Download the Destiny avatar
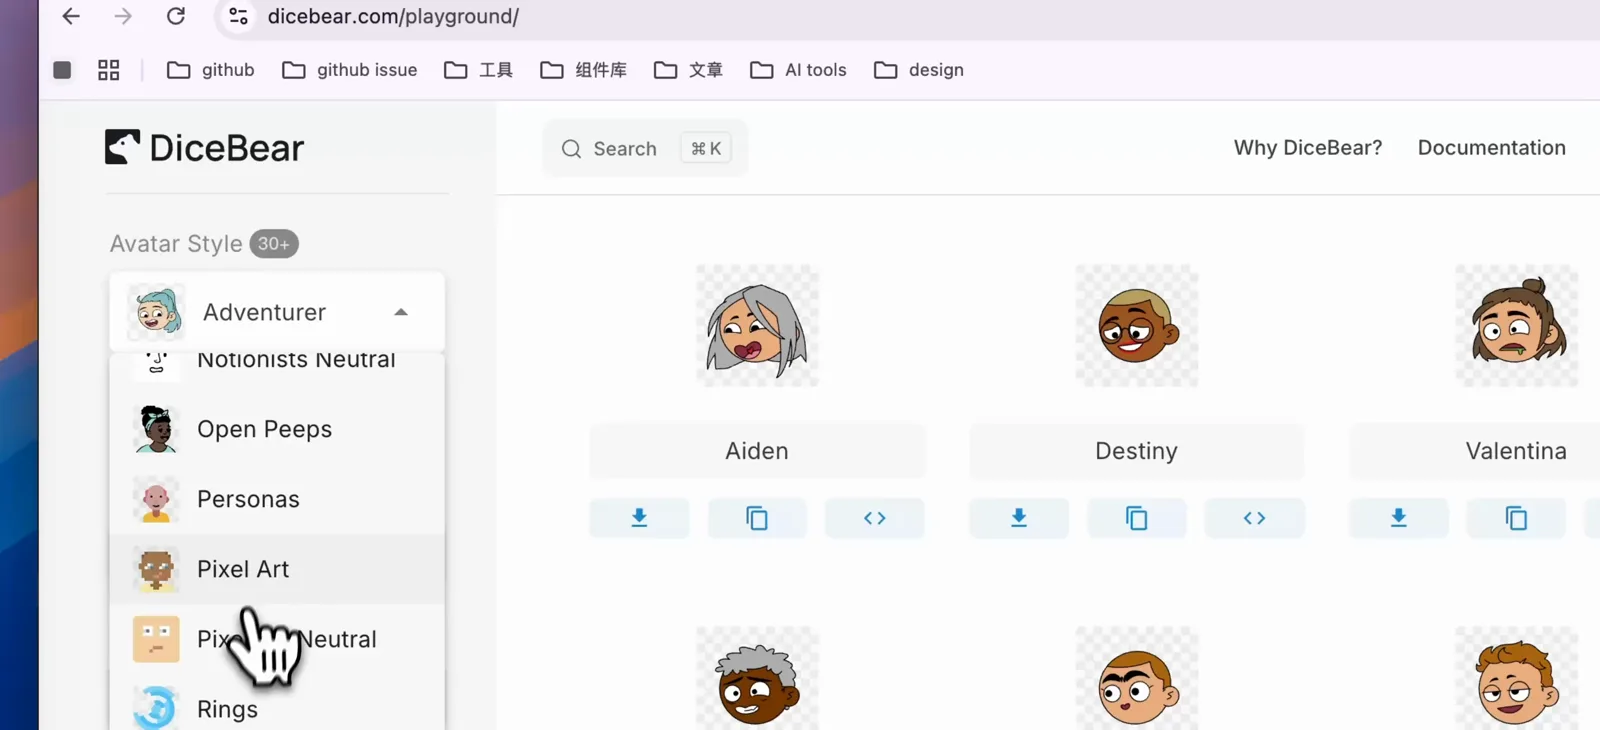Screen dimensions: 1600x730 [1019, 518]
